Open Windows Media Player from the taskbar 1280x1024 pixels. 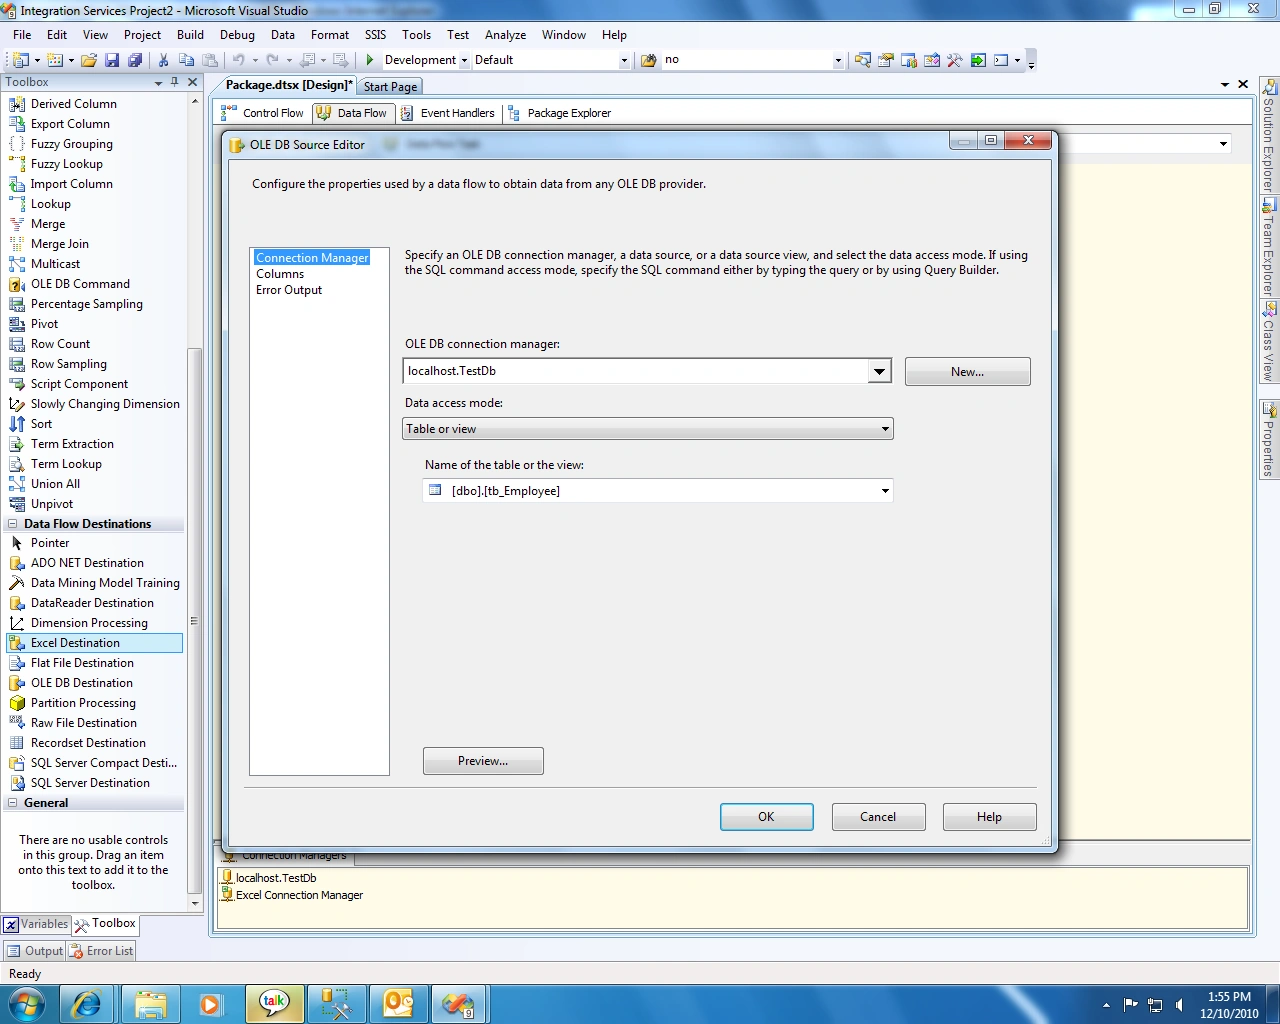212,1004
